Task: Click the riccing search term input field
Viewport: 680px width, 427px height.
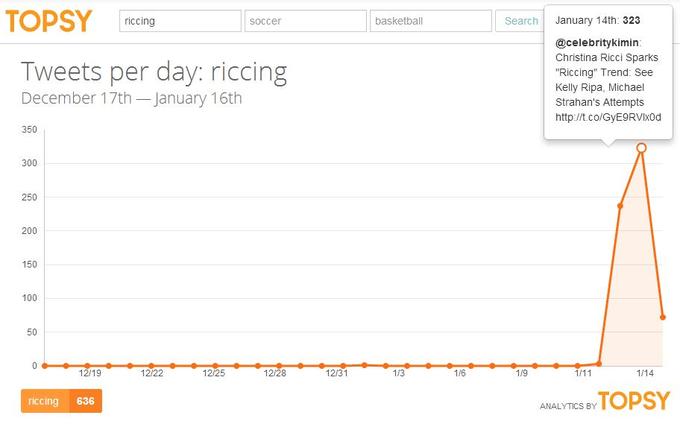Action: coord(180,21)
